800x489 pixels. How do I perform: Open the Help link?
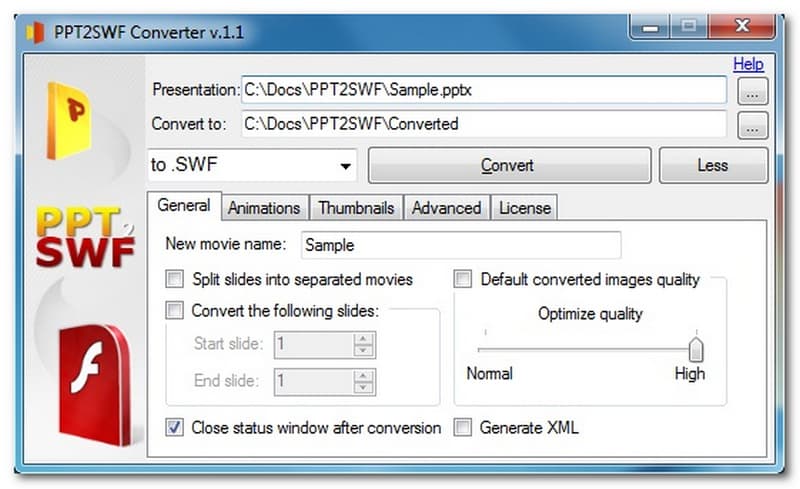click(x=748, y=64)
